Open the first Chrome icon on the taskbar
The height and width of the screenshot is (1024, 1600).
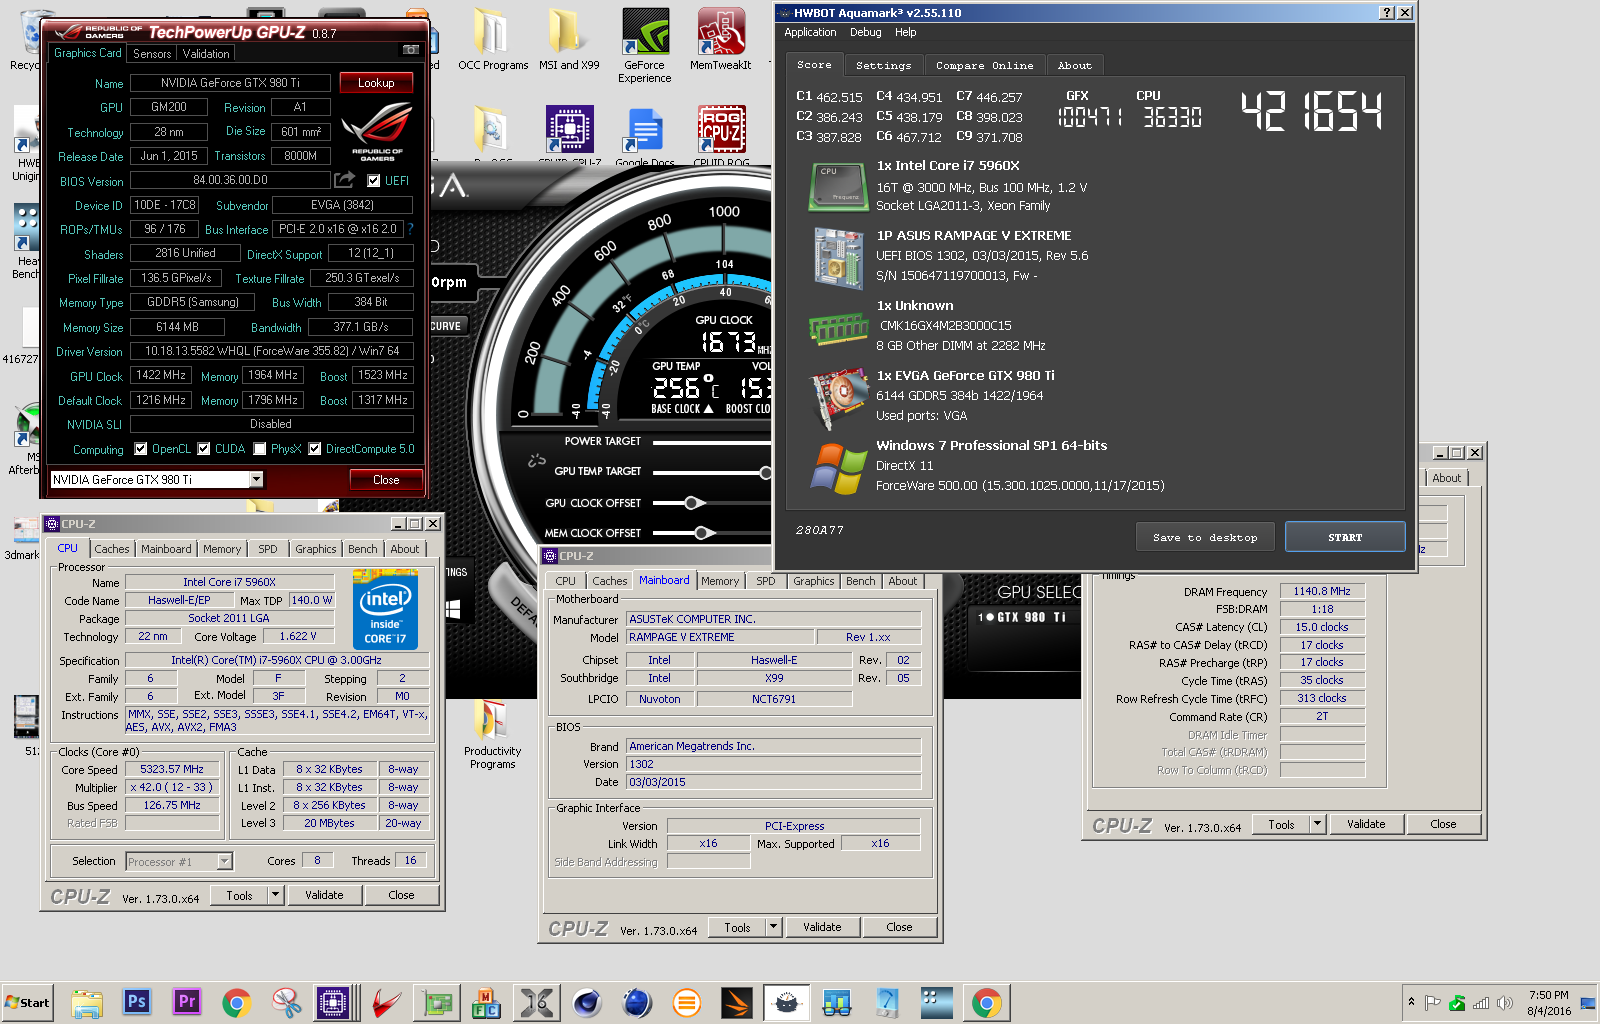point(237,1002)
